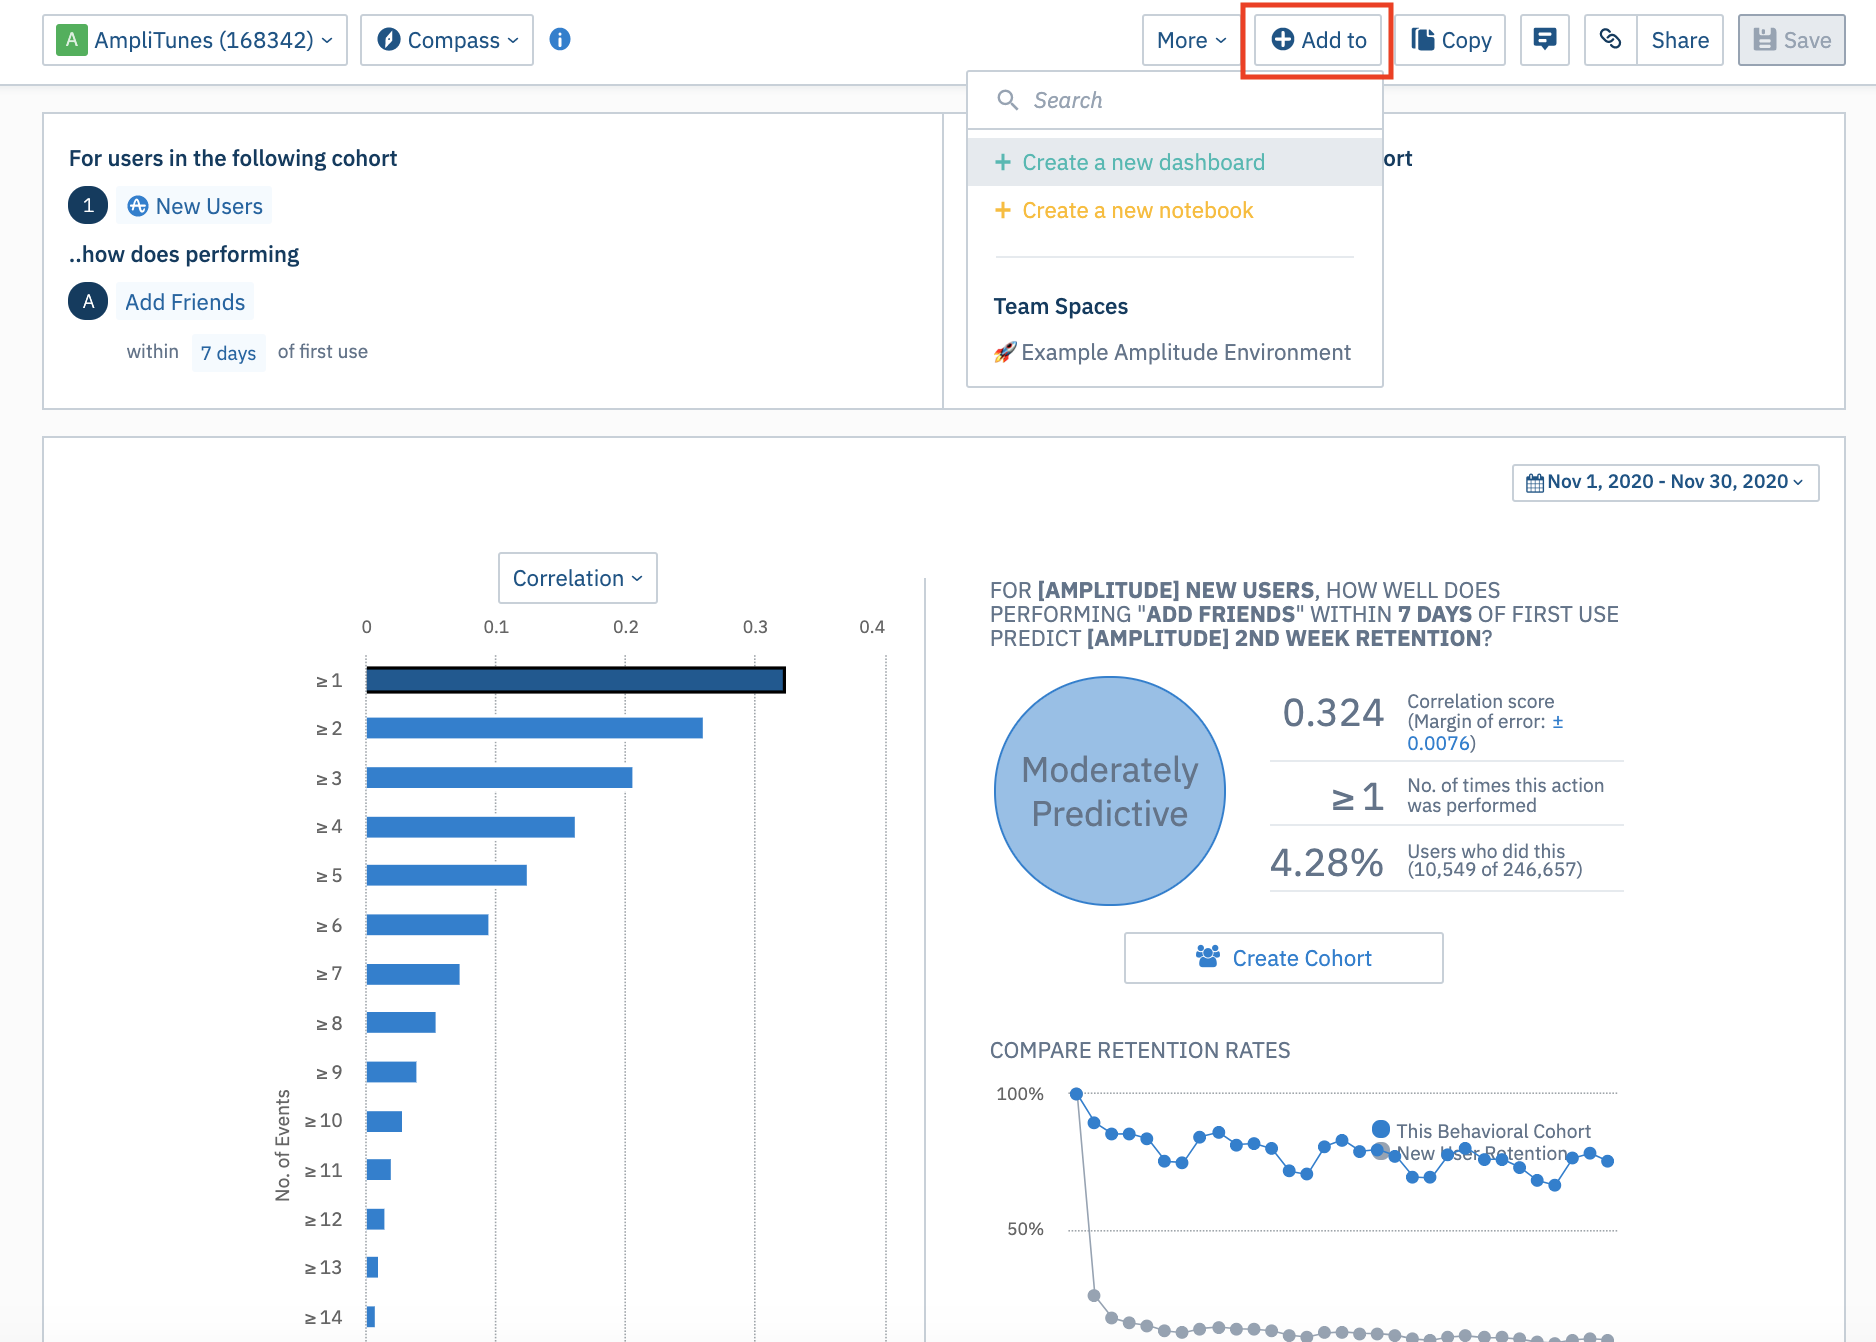This screenshot has width=1876, height=1342.
Task: Click the cohort number 1 badge
Action: 88,206
